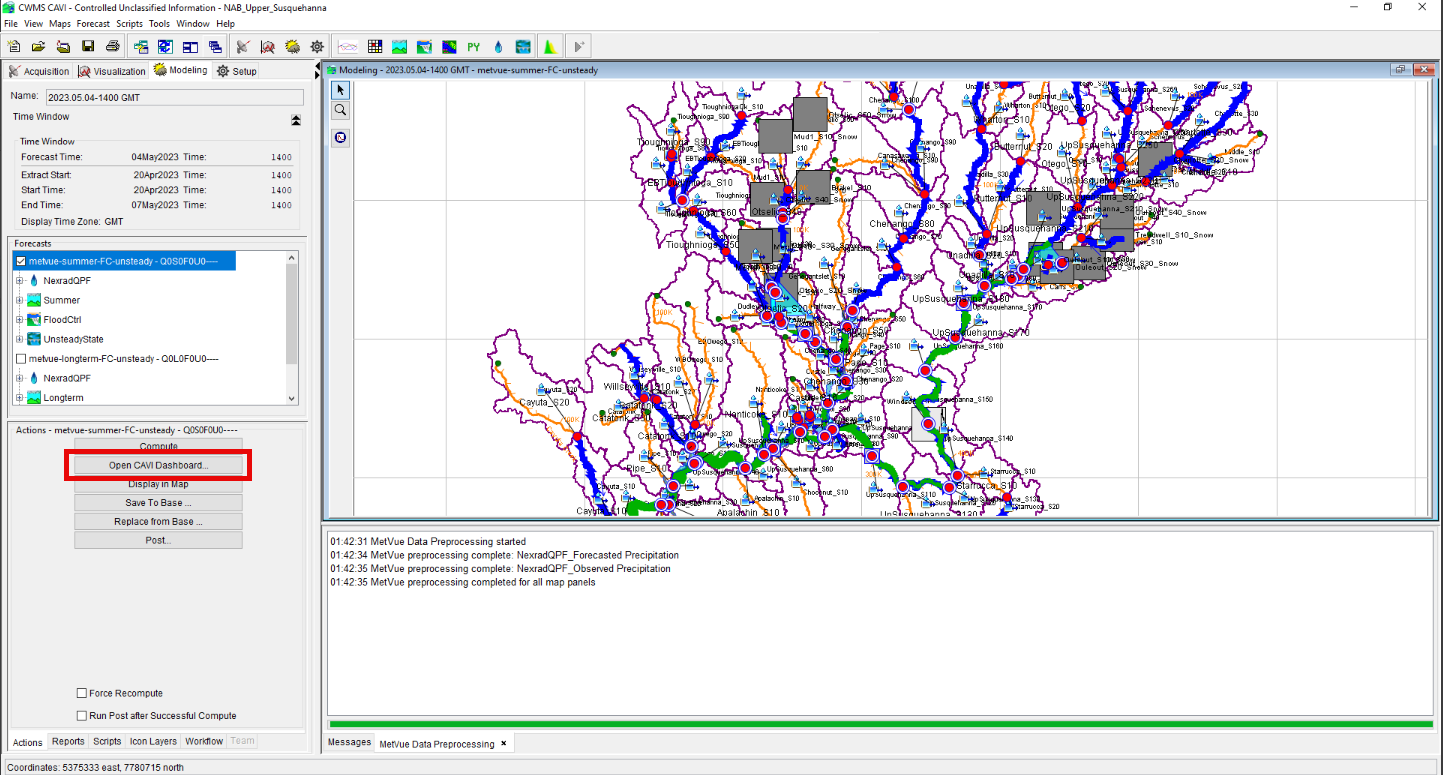Screen dimensions: 1443x775
Task: Click the gear icon in top toolbar
Action: tap(317, 46)
